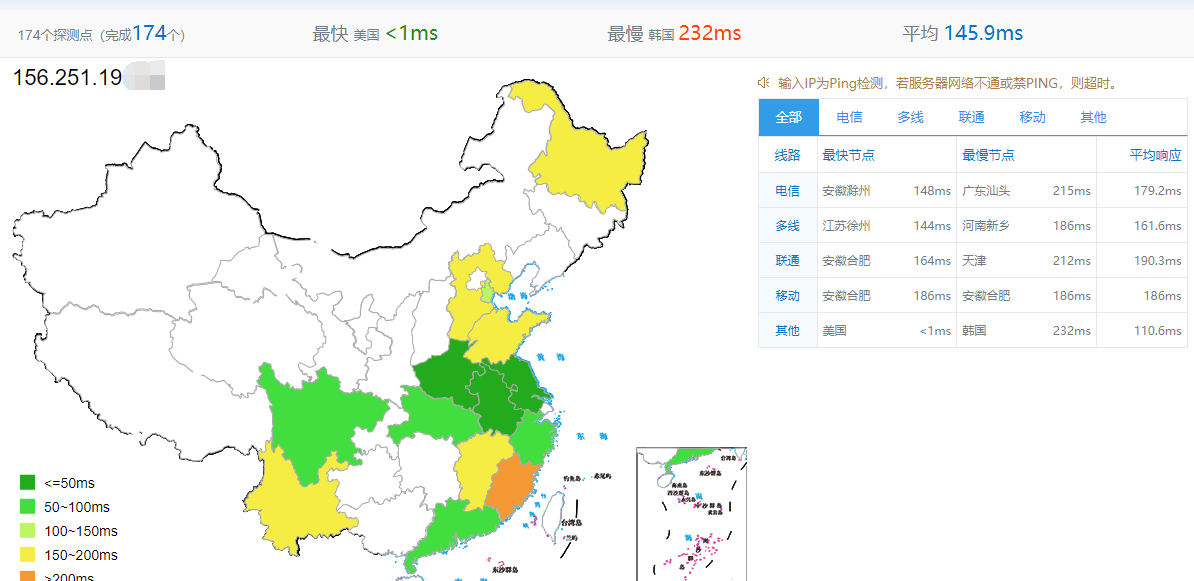Click the orange Fujian province on map
The width and height of the screenshot is (1194, 581).
pos(513,487)
